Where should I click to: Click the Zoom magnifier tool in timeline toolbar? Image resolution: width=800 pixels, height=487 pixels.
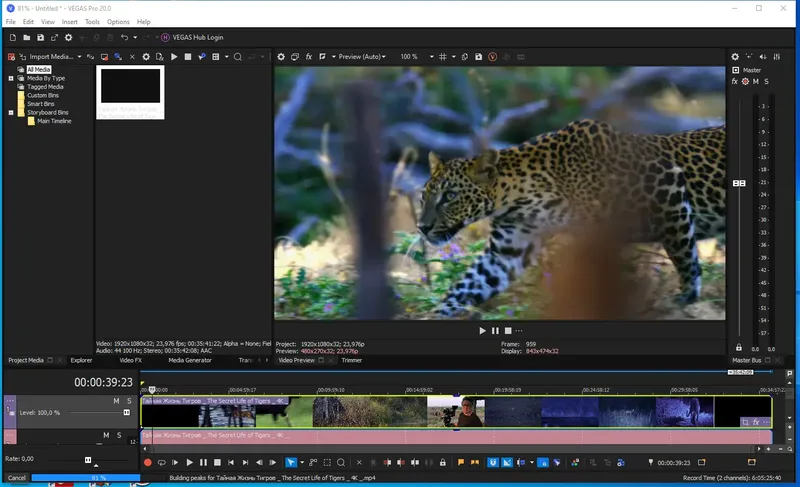coord(341,463)
